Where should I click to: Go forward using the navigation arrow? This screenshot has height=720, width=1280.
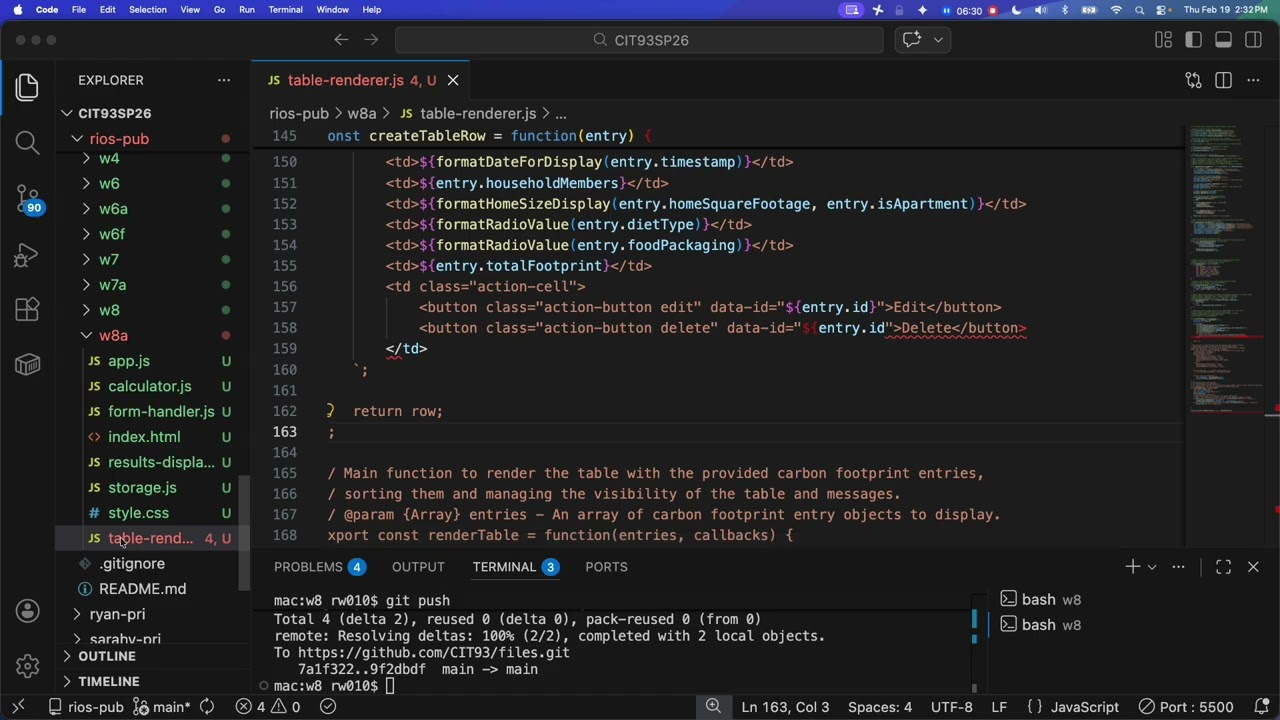coord(371,40)
